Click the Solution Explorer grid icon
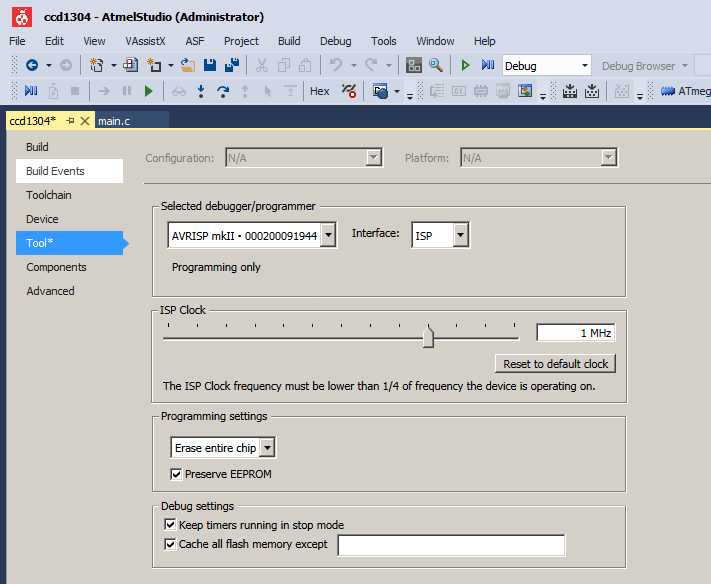The height and width of the screenshot is (584, 711). 414,65
